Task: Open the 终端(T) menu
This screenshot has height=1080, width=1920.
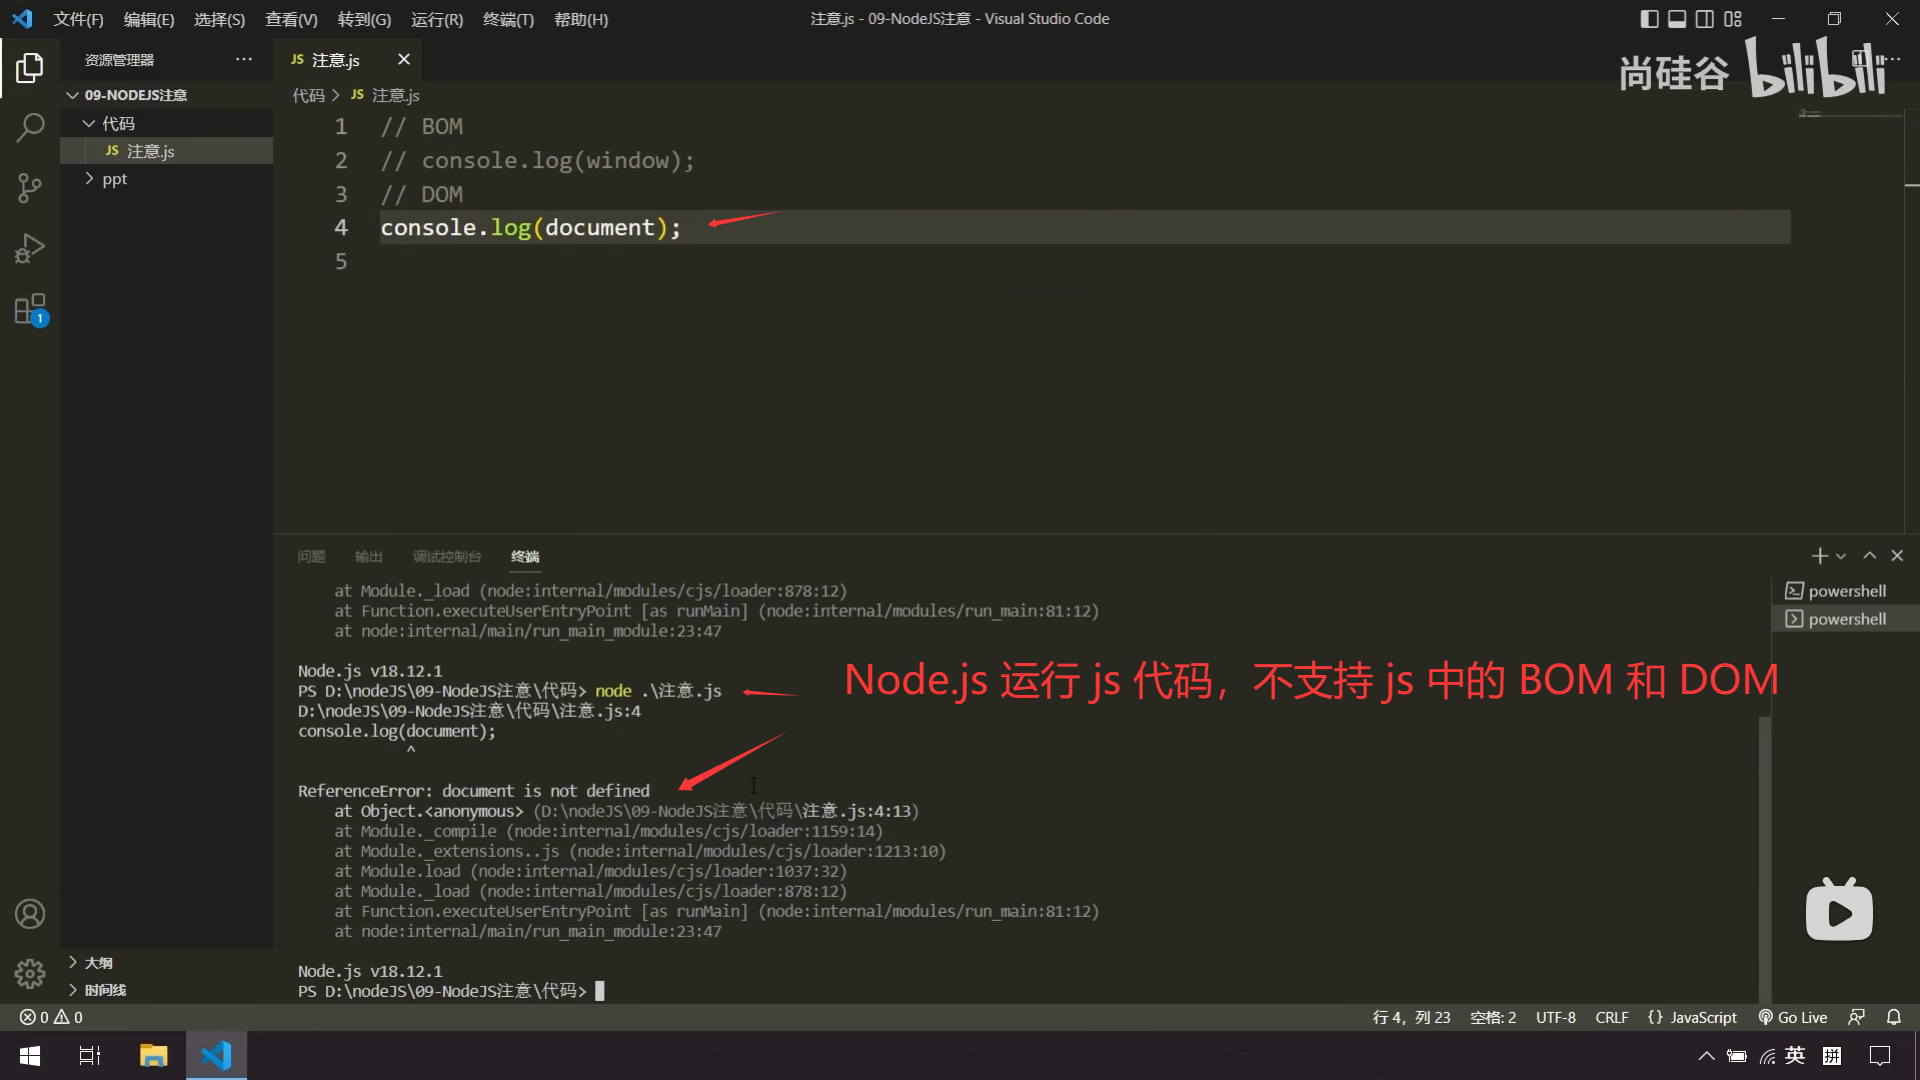Action: pyautogui.click(x=508, y=19)
